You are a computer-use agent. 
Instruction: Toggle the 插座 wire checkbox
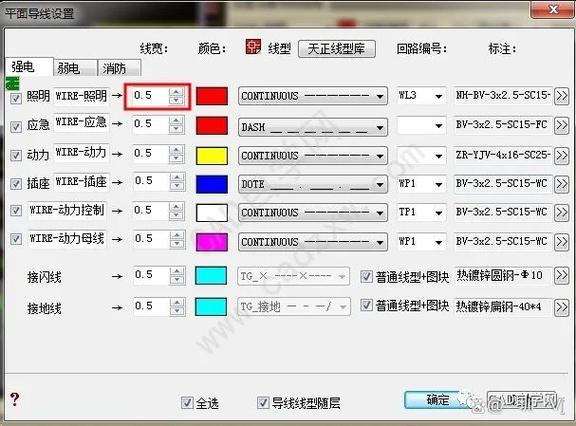click(x=15, y=183)
